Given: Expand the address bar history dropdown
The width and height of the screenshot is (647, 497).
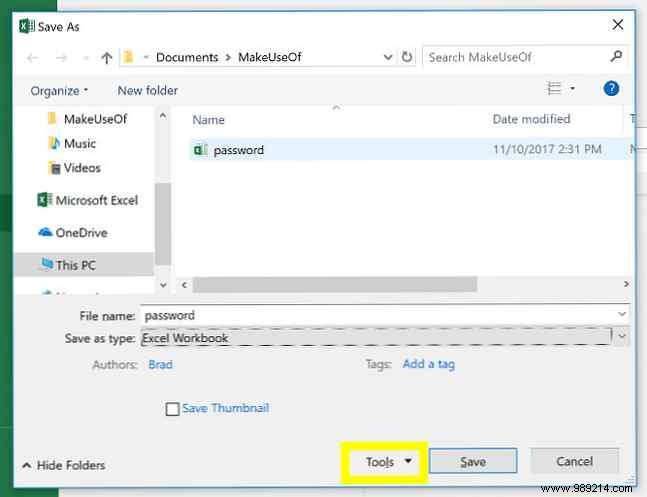Looking at the screenshot, I should [388, 57].
